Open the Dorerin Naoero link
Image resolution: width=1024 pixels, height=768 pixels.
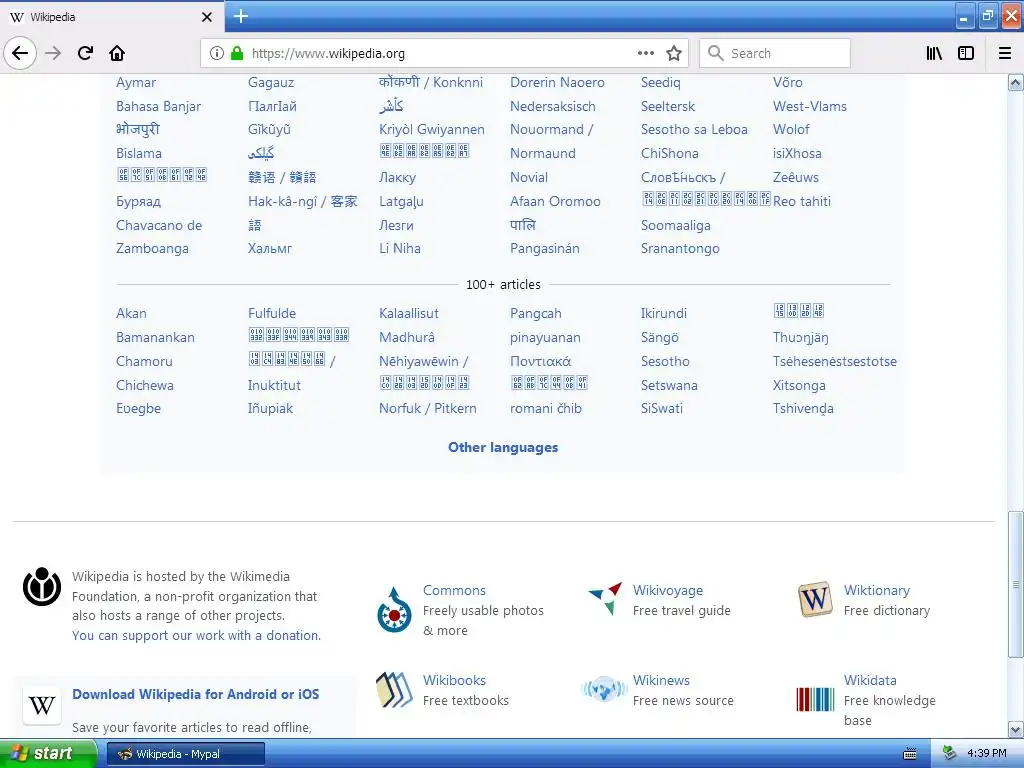point(557,82)
